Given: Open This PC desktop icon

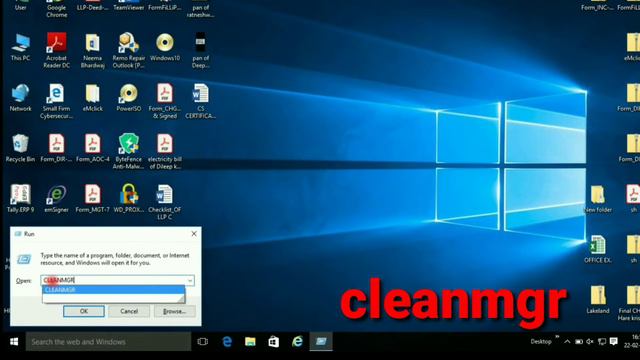Looking at the screenshot, I should coord(20,47).
